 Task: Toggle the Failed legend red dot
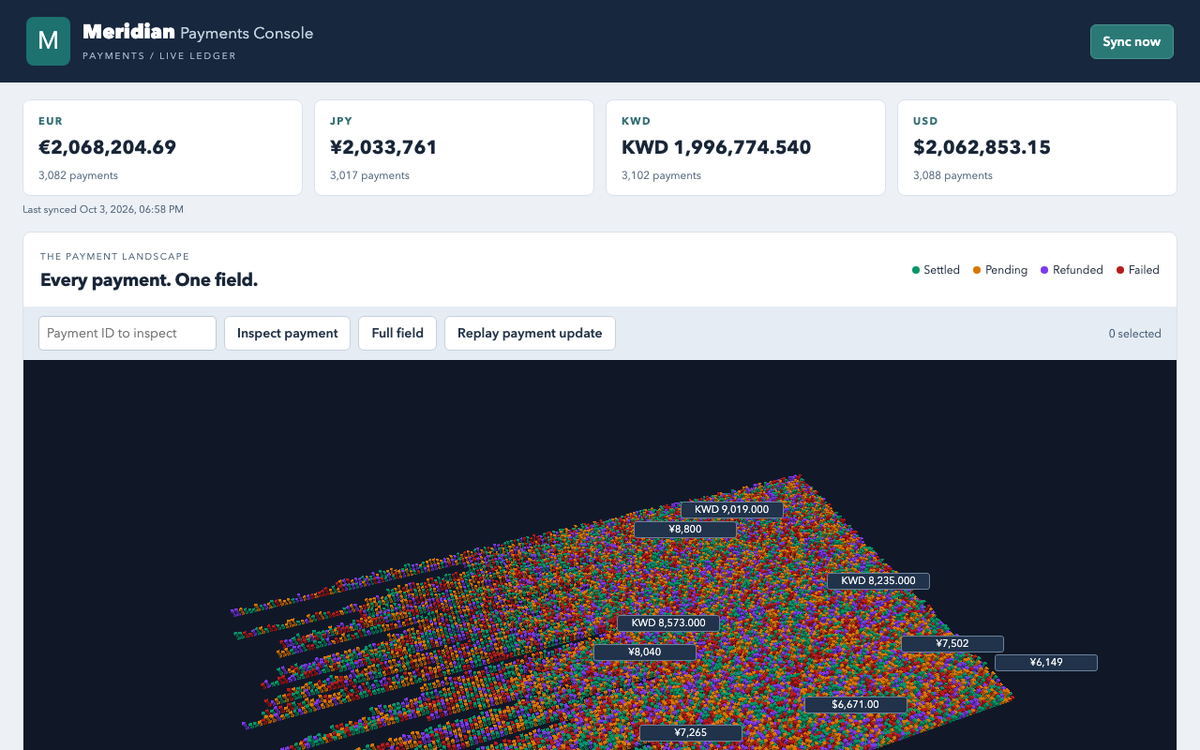pos(1120,270)
